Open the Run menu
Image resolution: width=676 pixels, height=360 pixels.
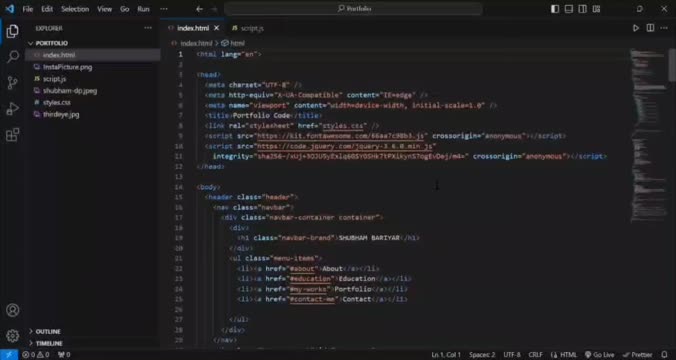click(143, 9)
